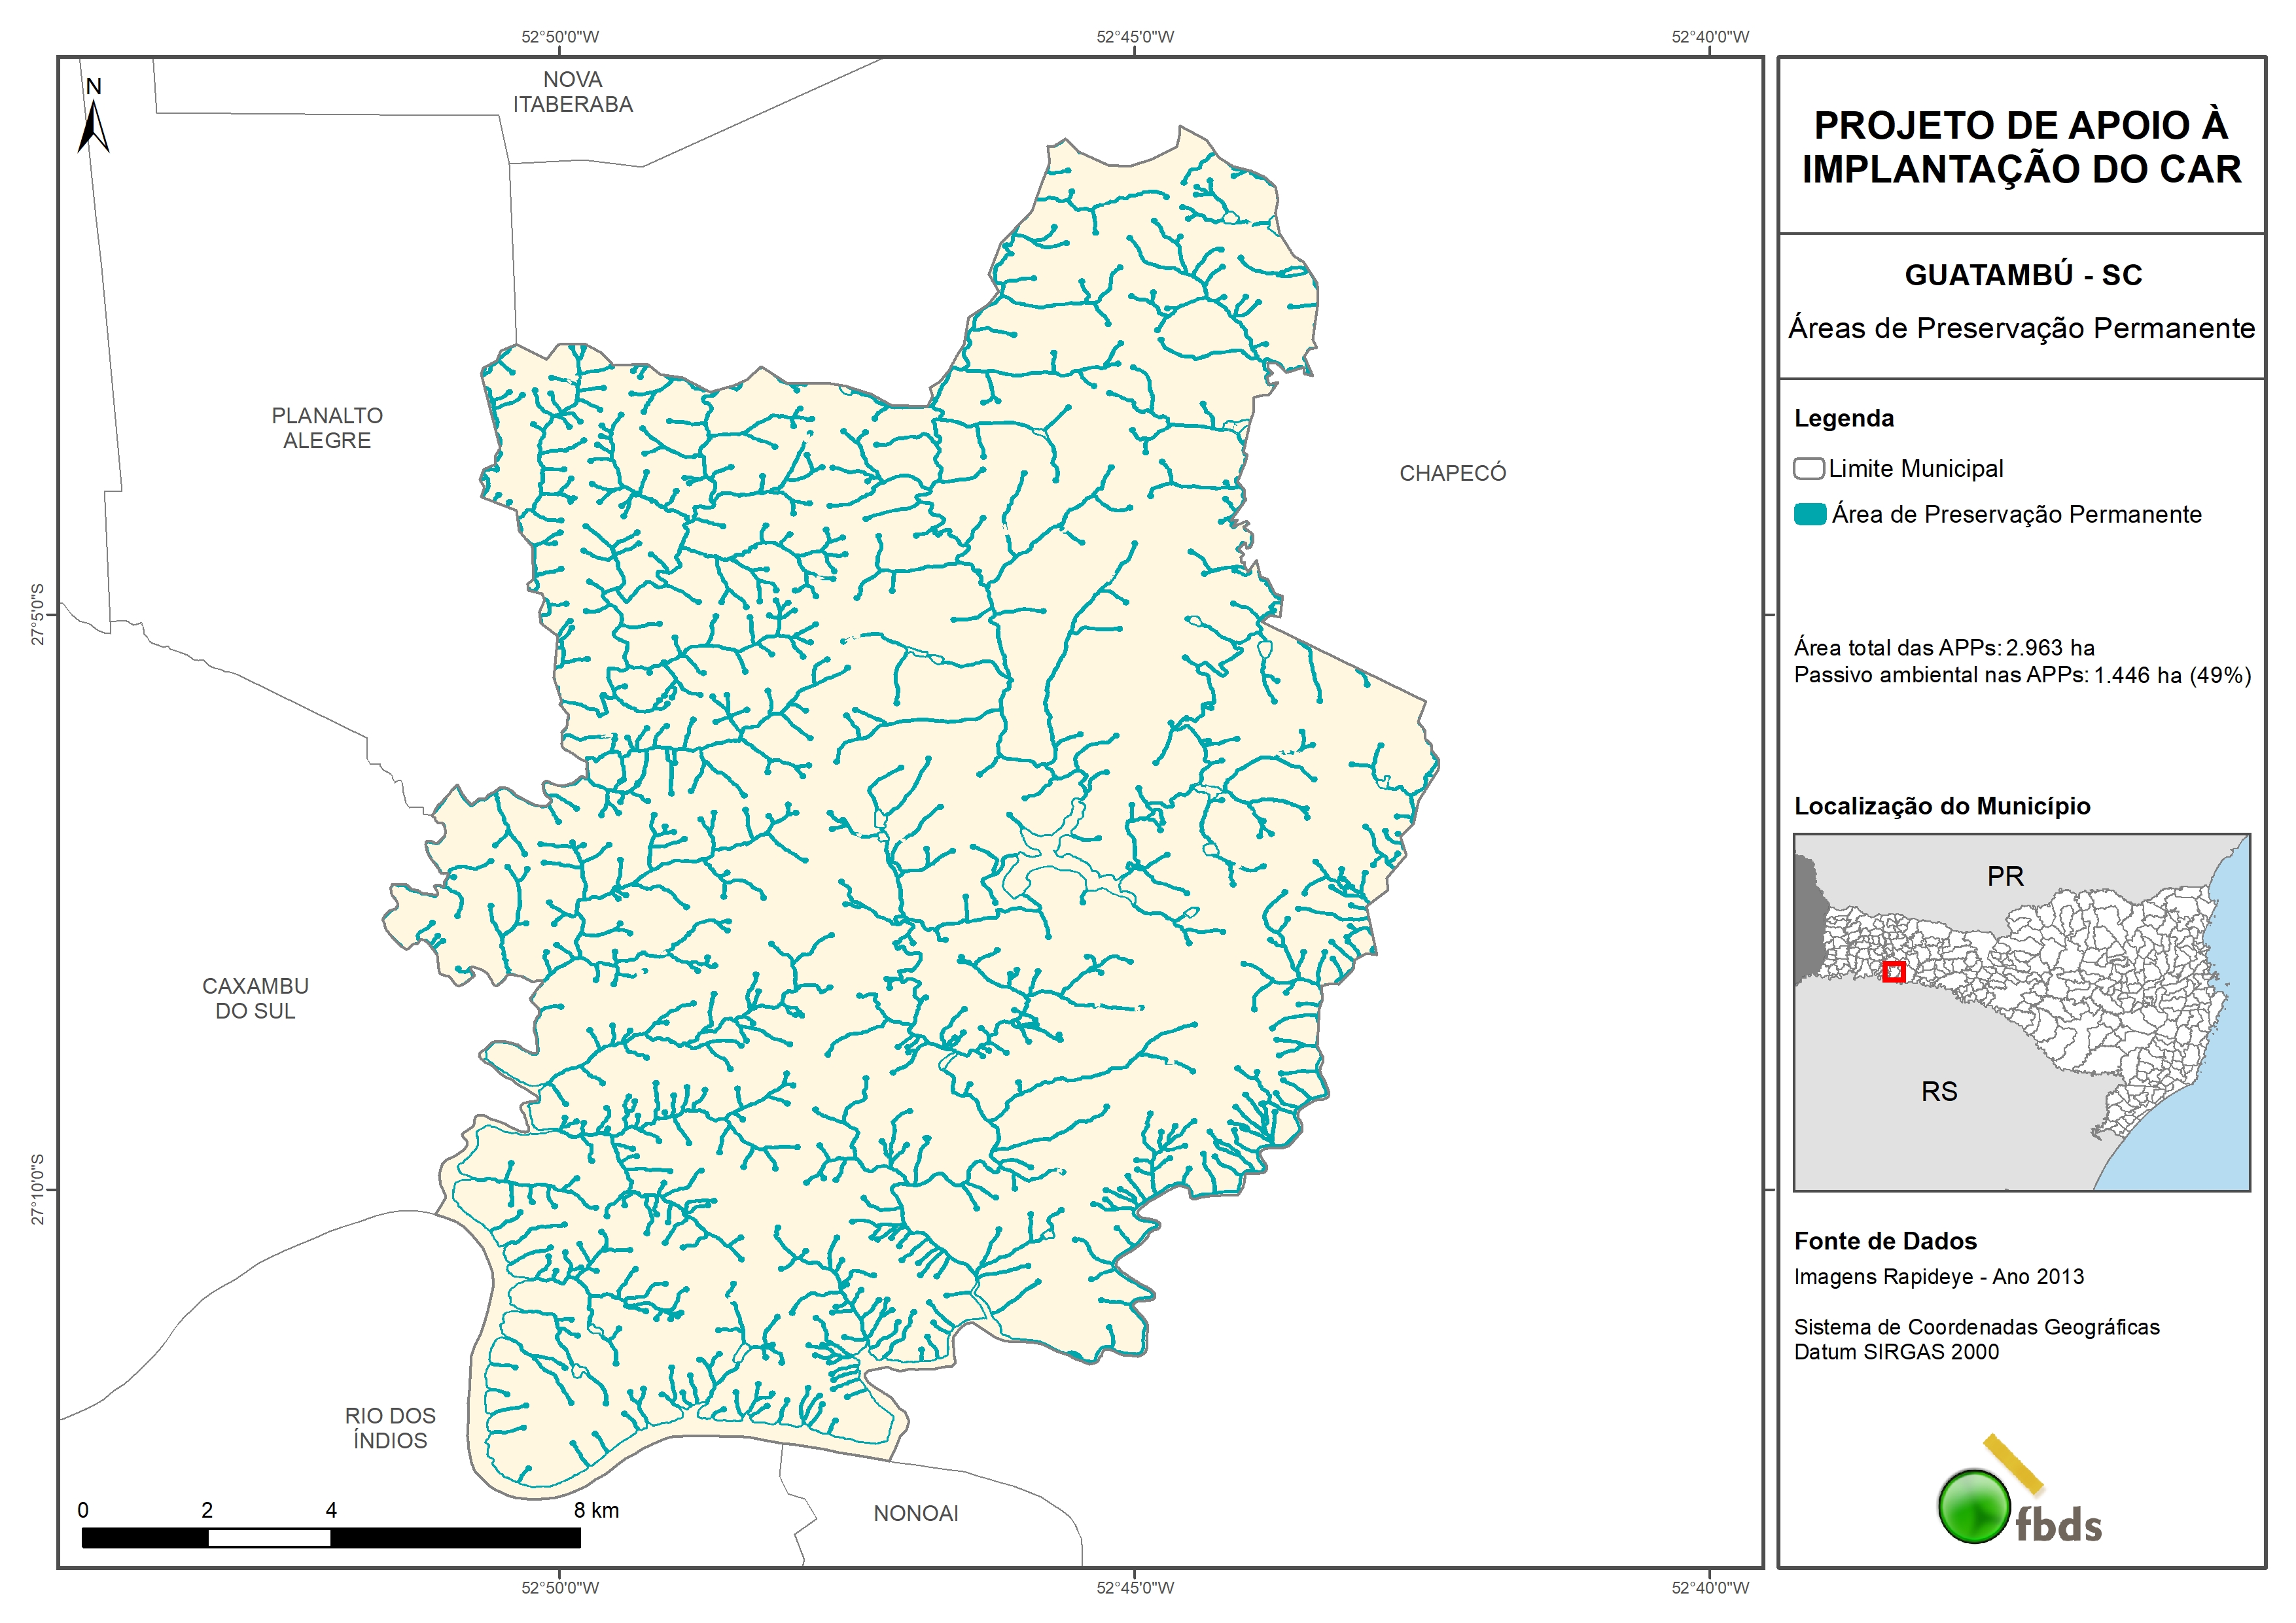Click the CHAPECÓ municipality label
2296x1623 pixels.
pos(1452,473)
